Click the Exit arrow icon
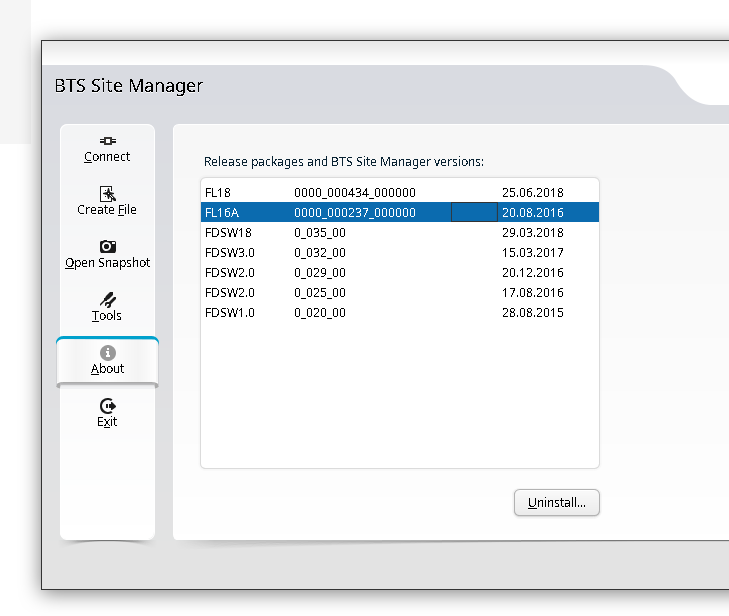This screenshot has width=729, height=616. [107, 406]
